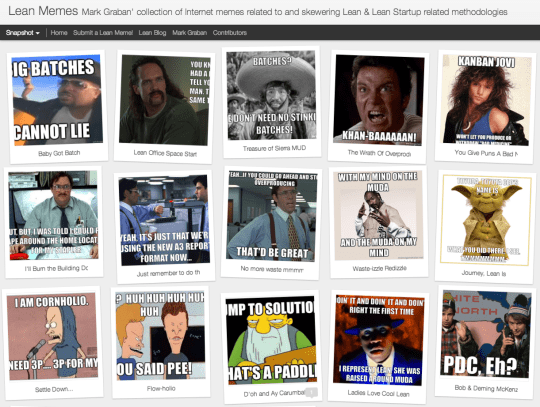This screenshot has height=407, width=540.
Task: Open the That's a Paddle meme image
Action: point(271,341)
